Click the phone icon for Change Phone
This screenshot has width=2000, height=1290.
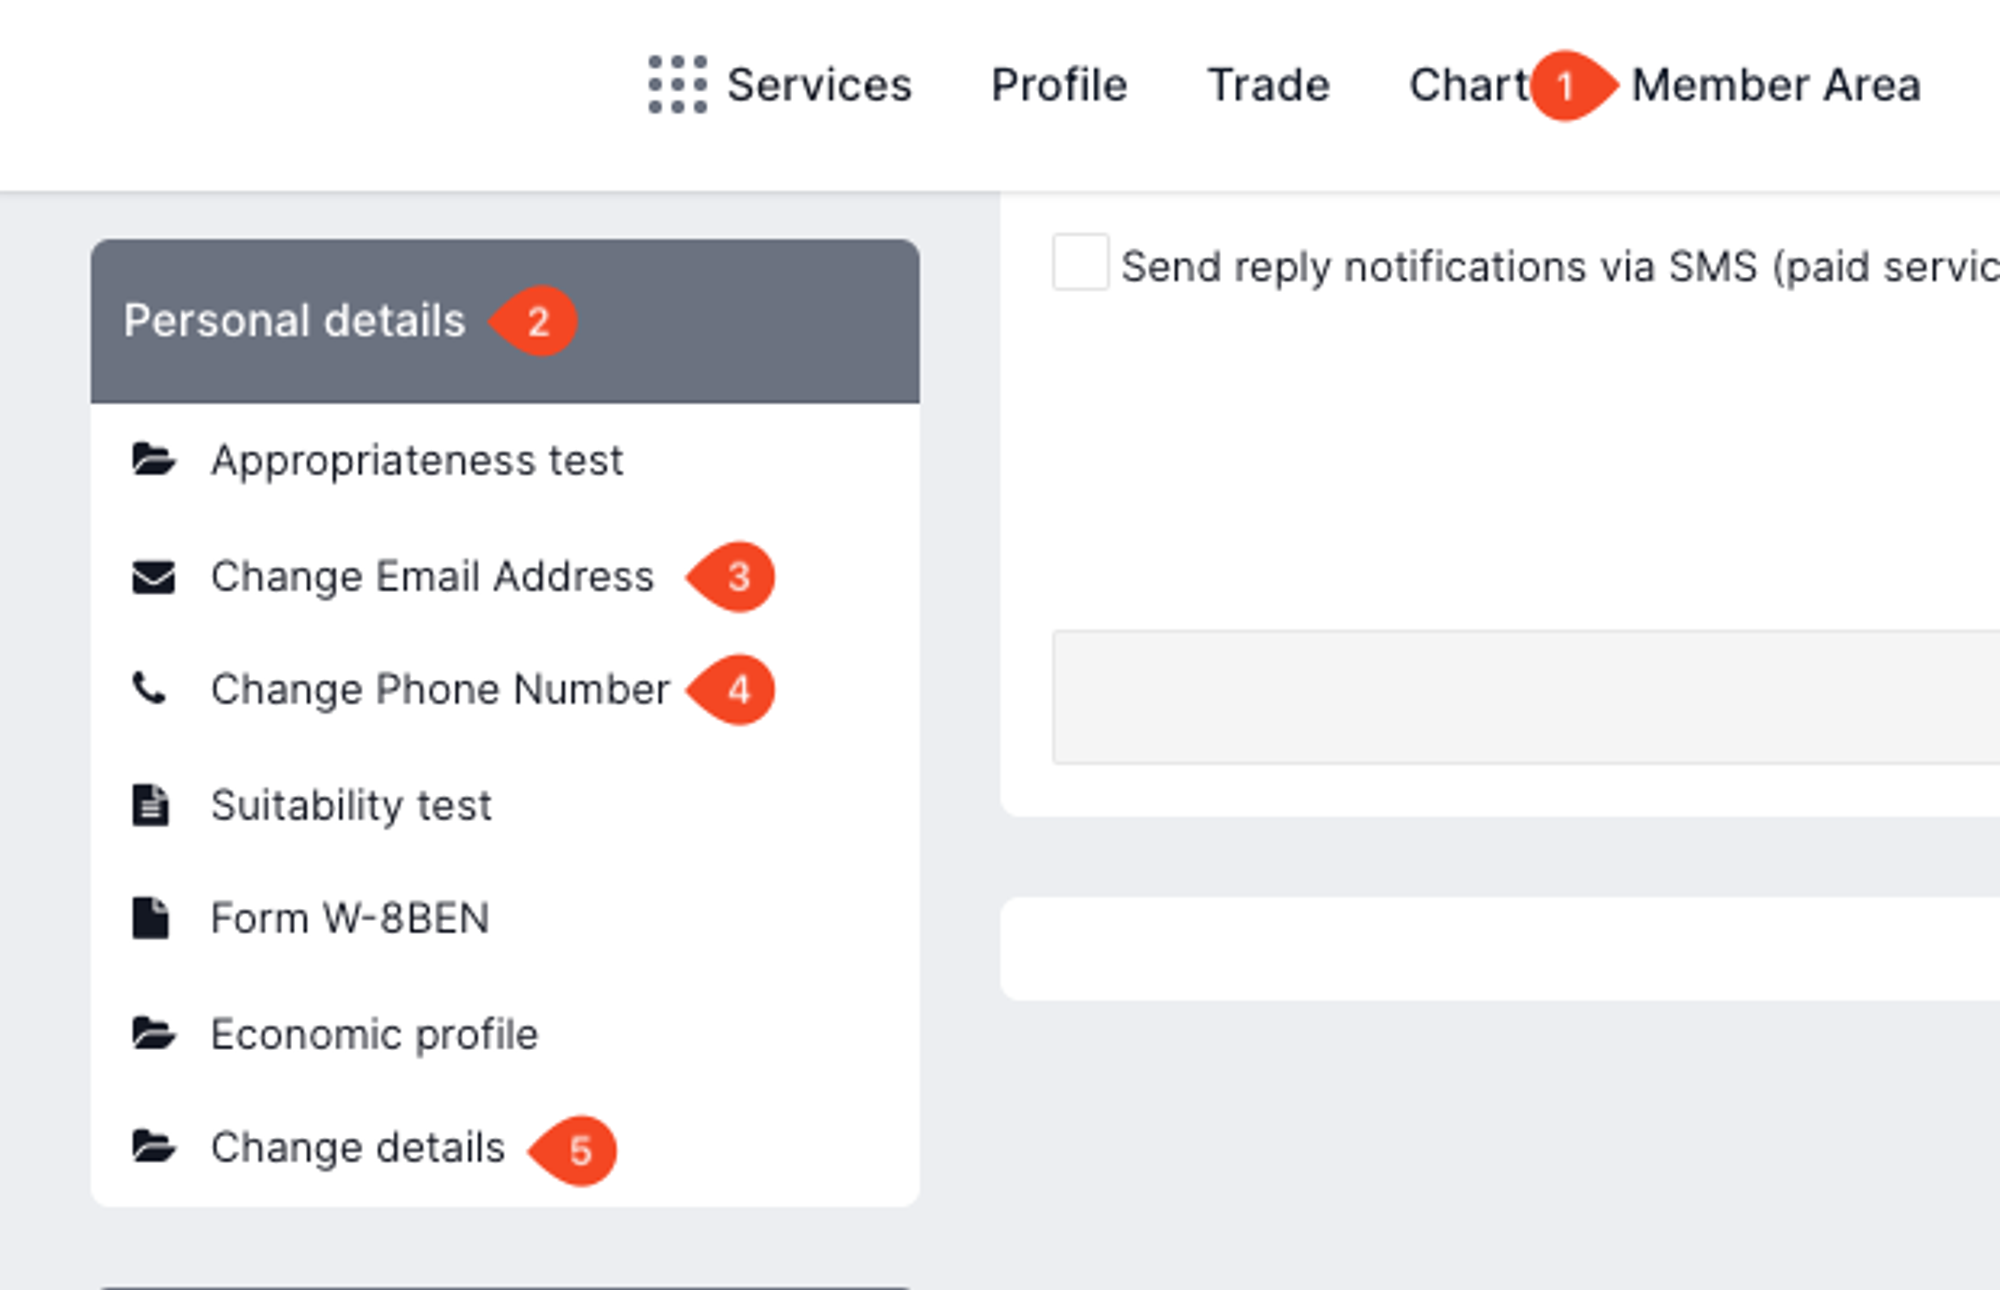click(150, 689)
